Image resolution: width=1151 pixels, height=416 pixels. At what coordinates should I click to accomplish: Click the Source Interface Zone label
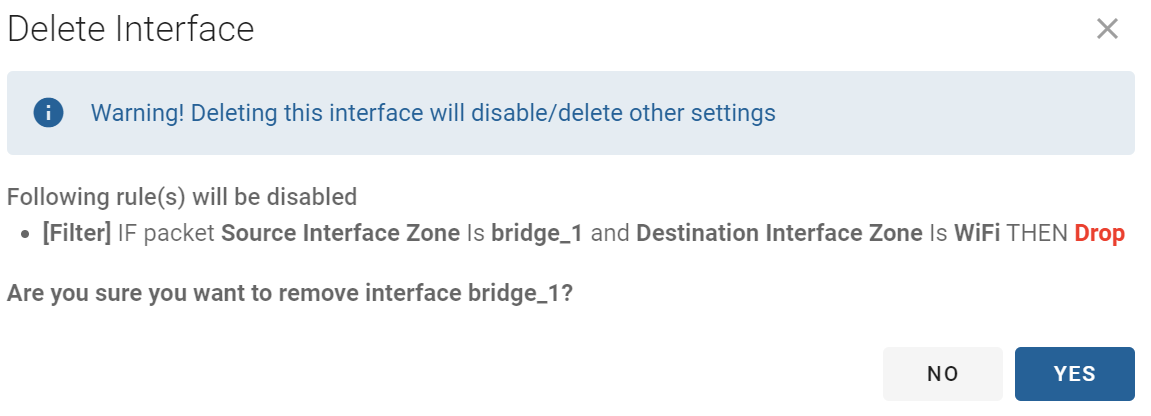coord(341,233)
